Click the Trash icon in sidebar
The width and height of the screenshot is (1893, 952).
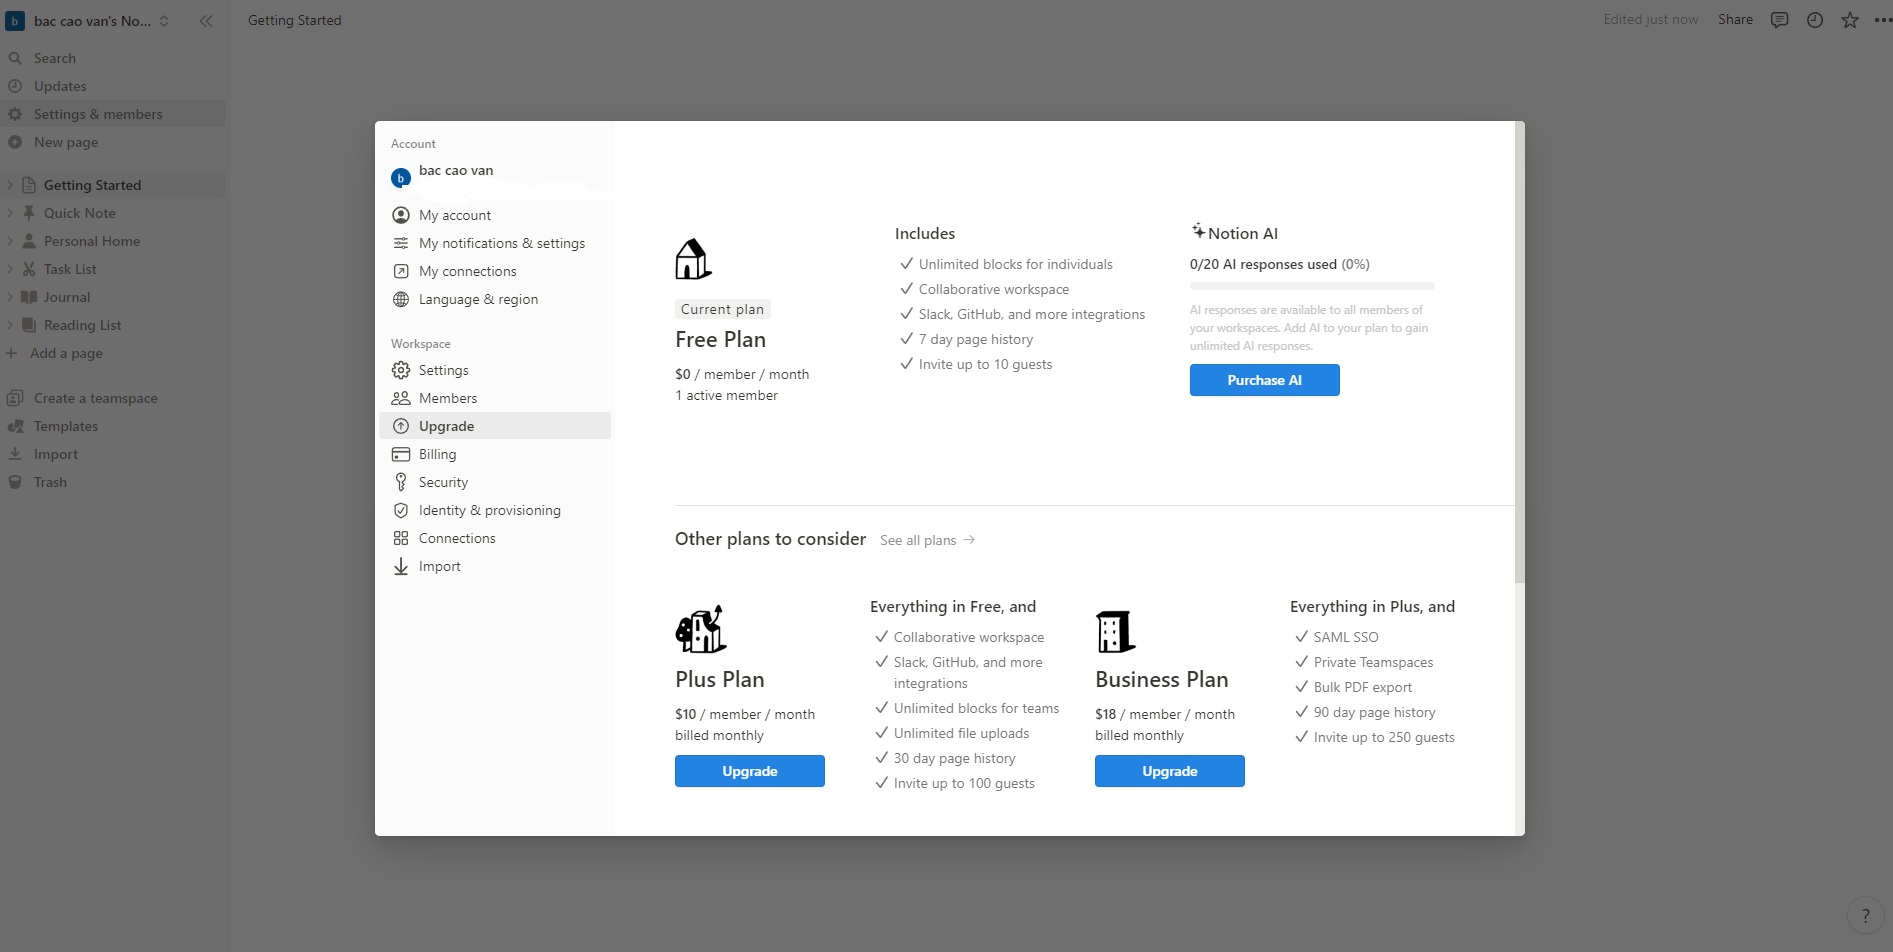click(15, 482)
